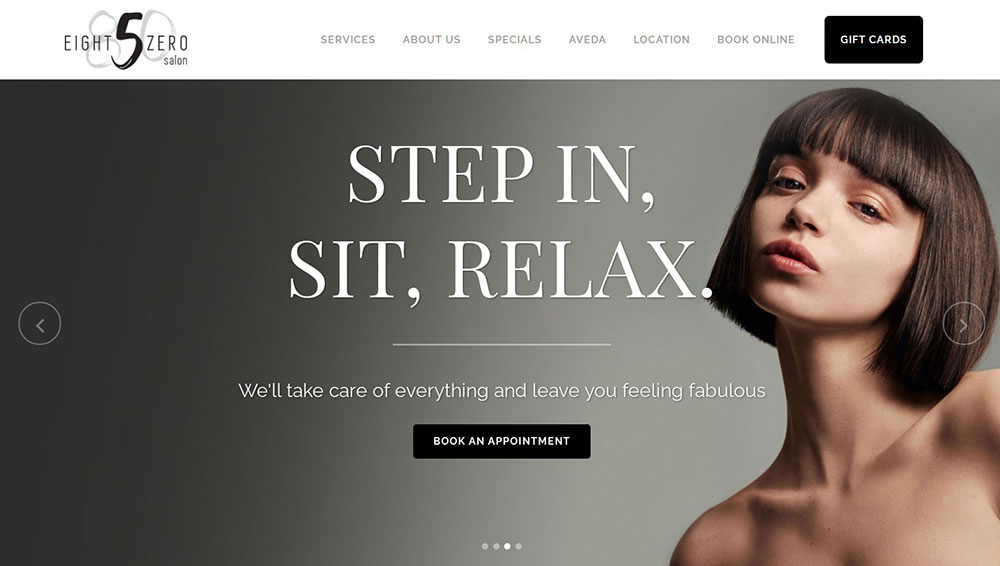Click the Gift Cards button
This screenshot has width=1000, height=566.
click(873, 40)
